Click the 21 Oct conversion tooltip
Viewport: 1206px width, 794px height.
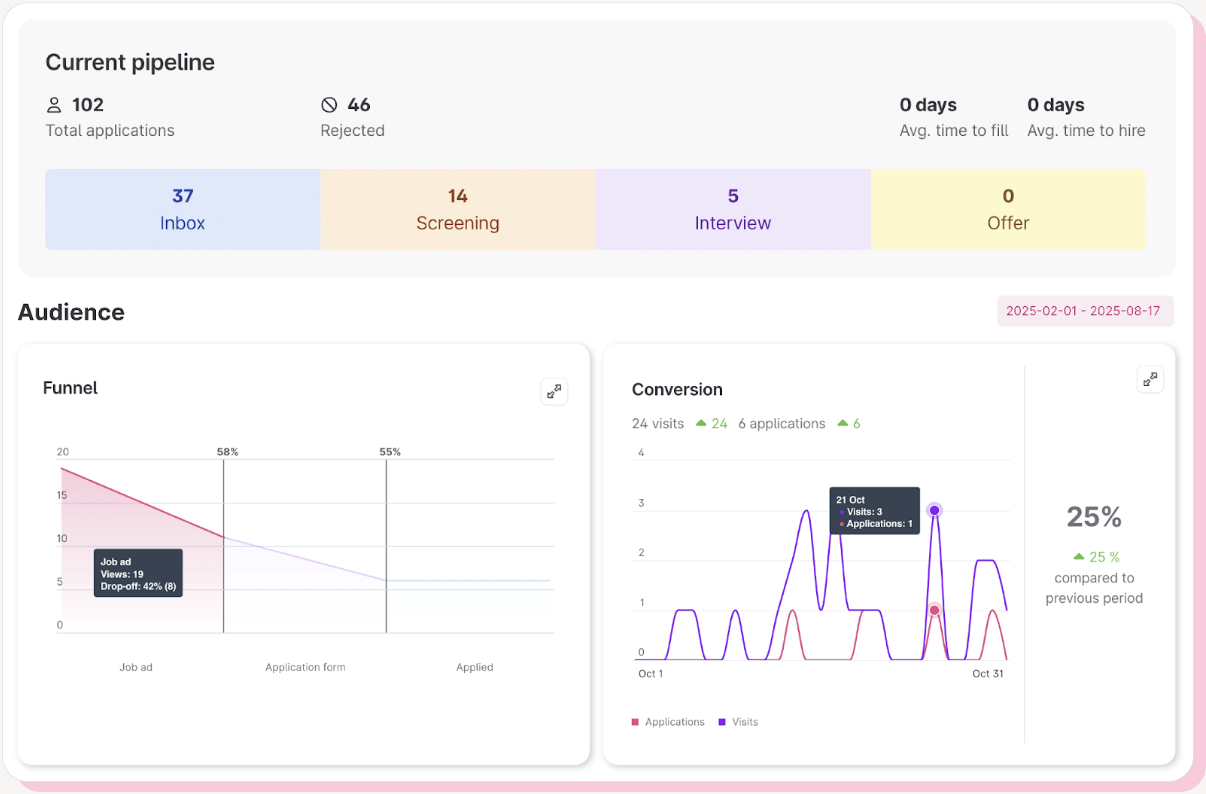pos(875,511)
